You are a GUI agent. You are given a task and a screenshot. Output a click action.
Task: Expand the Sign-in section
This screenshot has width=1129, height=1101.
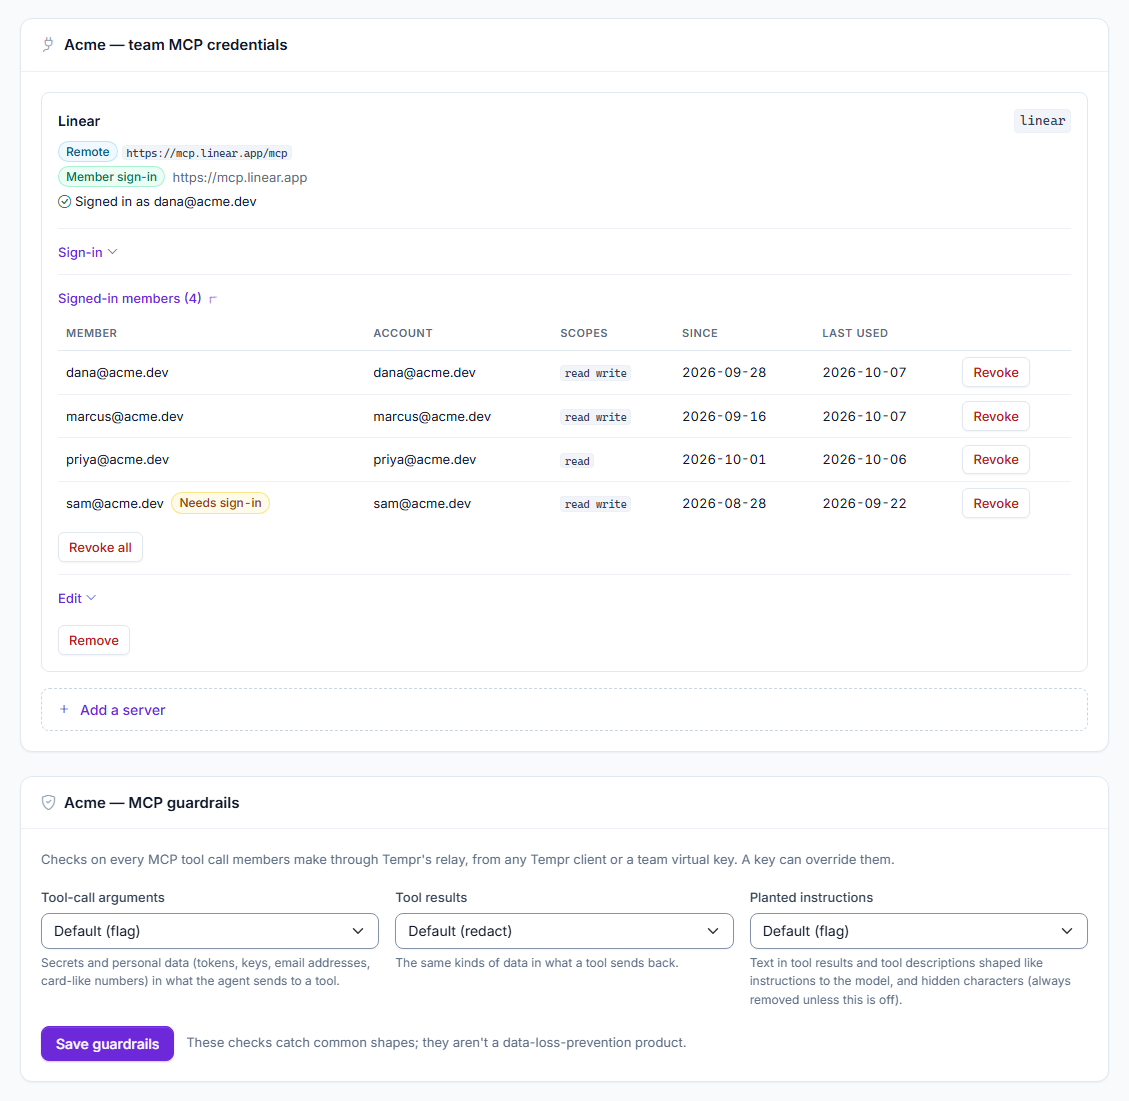(88, 253)
